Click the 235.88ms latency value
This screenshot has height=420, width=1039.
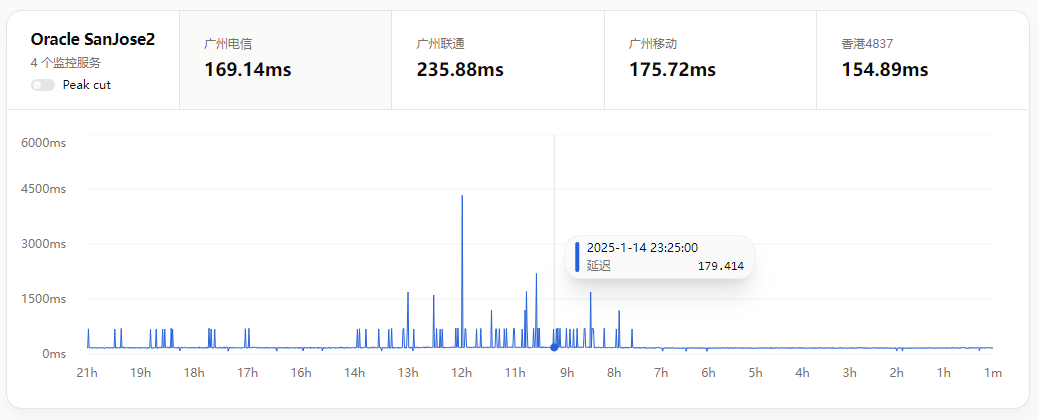[460, 69]
